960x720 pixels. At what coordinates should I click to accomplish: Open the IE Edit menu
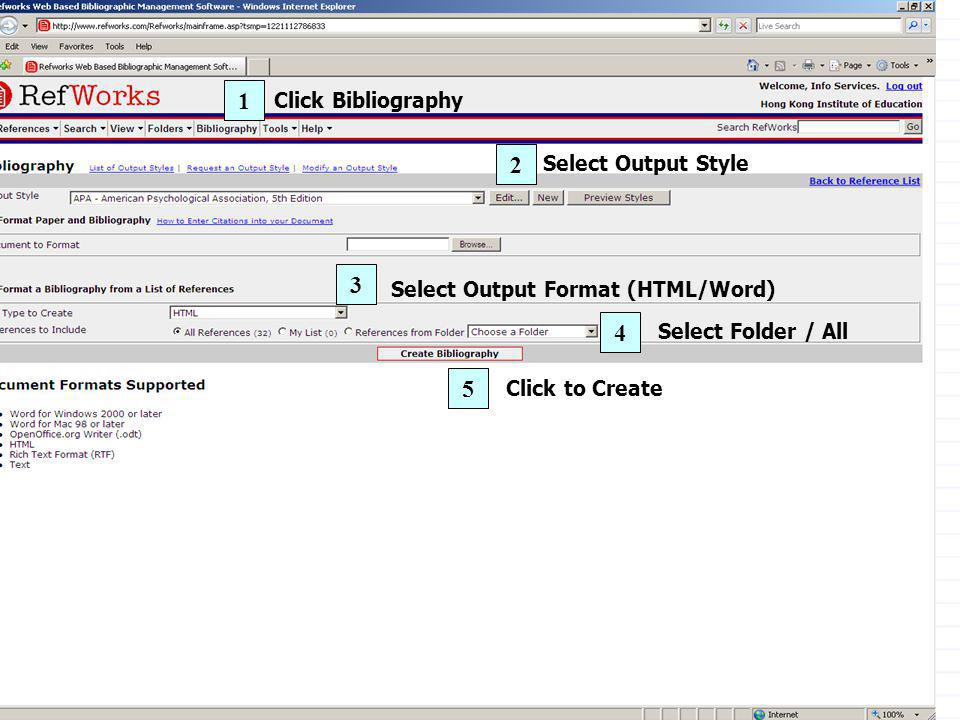[x=12, y=47]
